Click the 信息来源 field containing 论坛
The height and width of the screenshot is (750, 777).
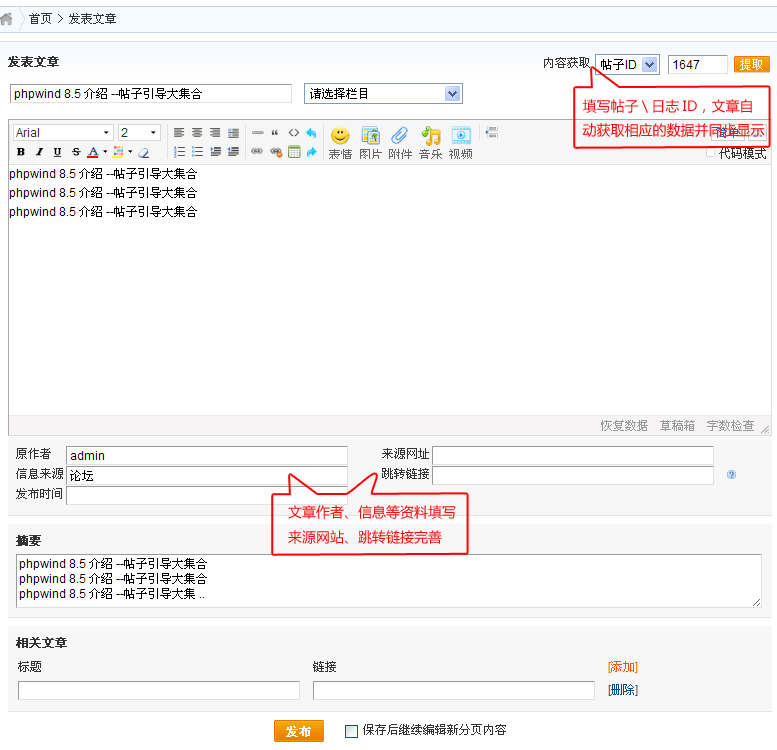coord(207,476)
